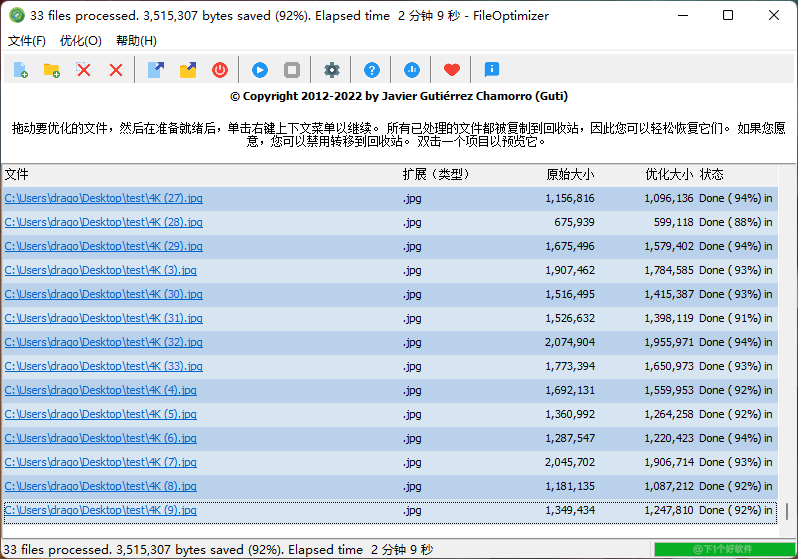Viewport: 798px width, 559px height.
Task: Click the Add files toolbar icon
Action: click(20, 70)
